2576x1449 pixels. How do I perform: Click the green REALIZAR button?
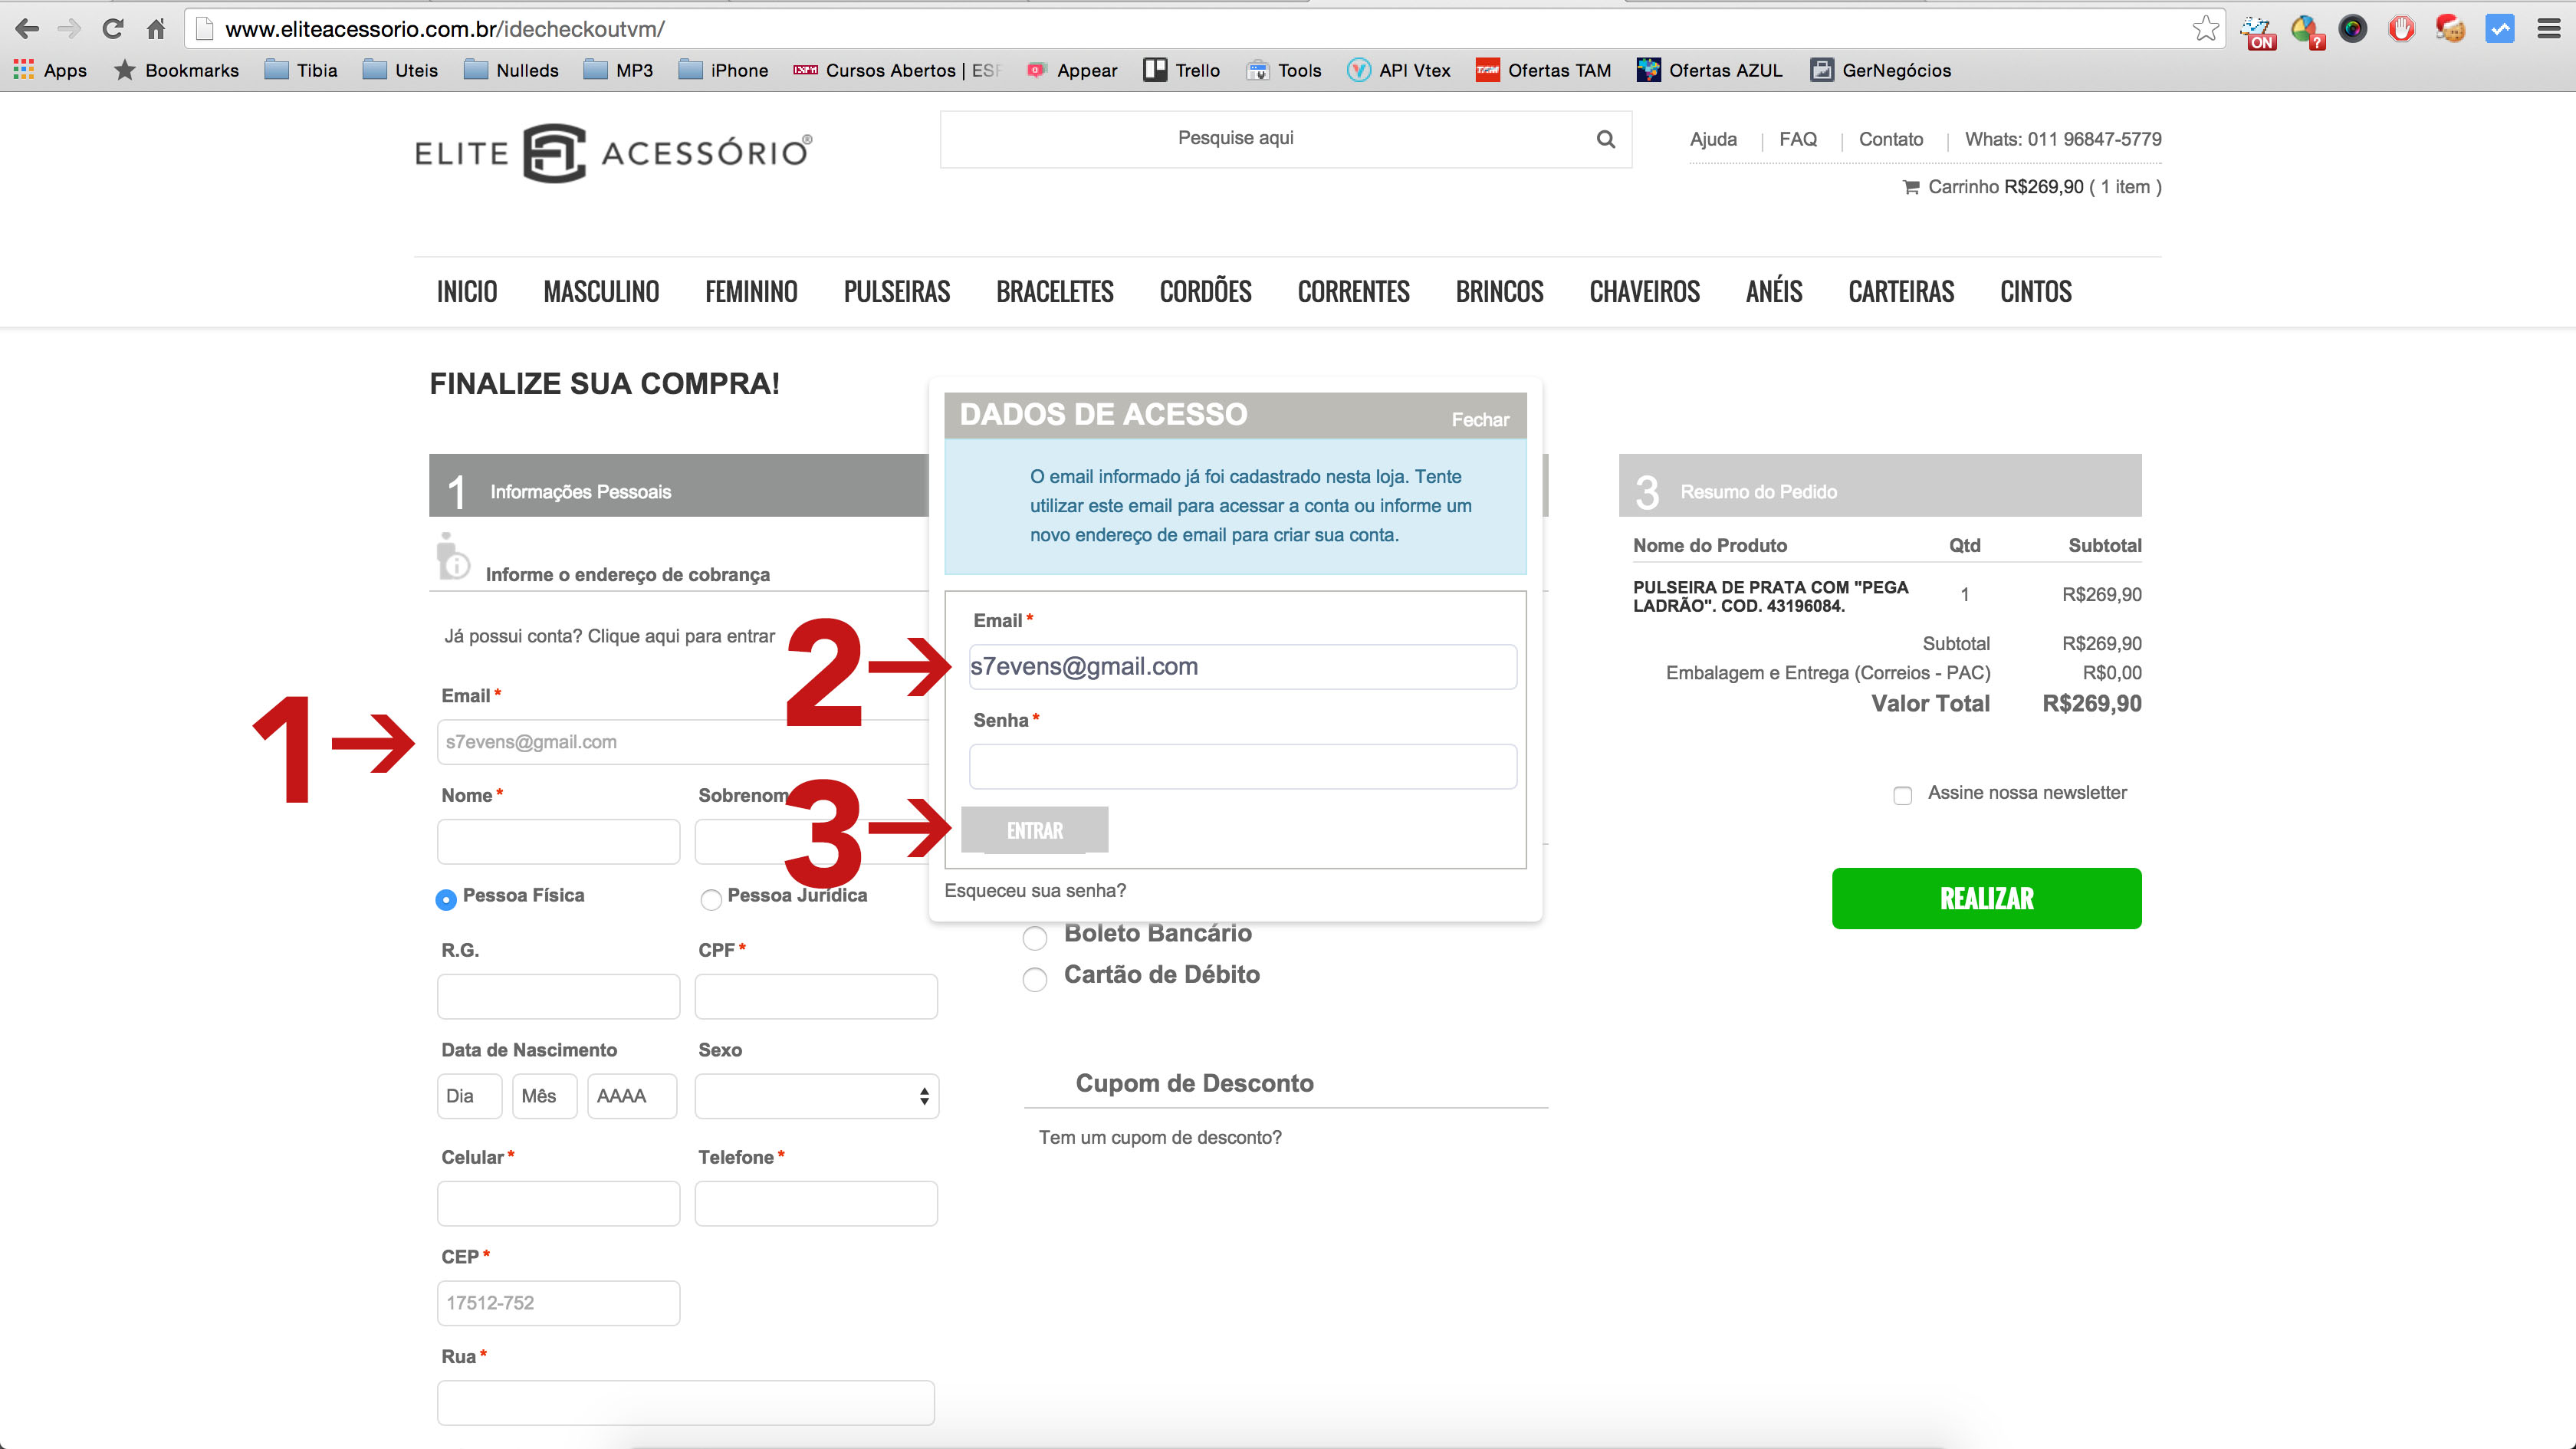(1986, 898)
